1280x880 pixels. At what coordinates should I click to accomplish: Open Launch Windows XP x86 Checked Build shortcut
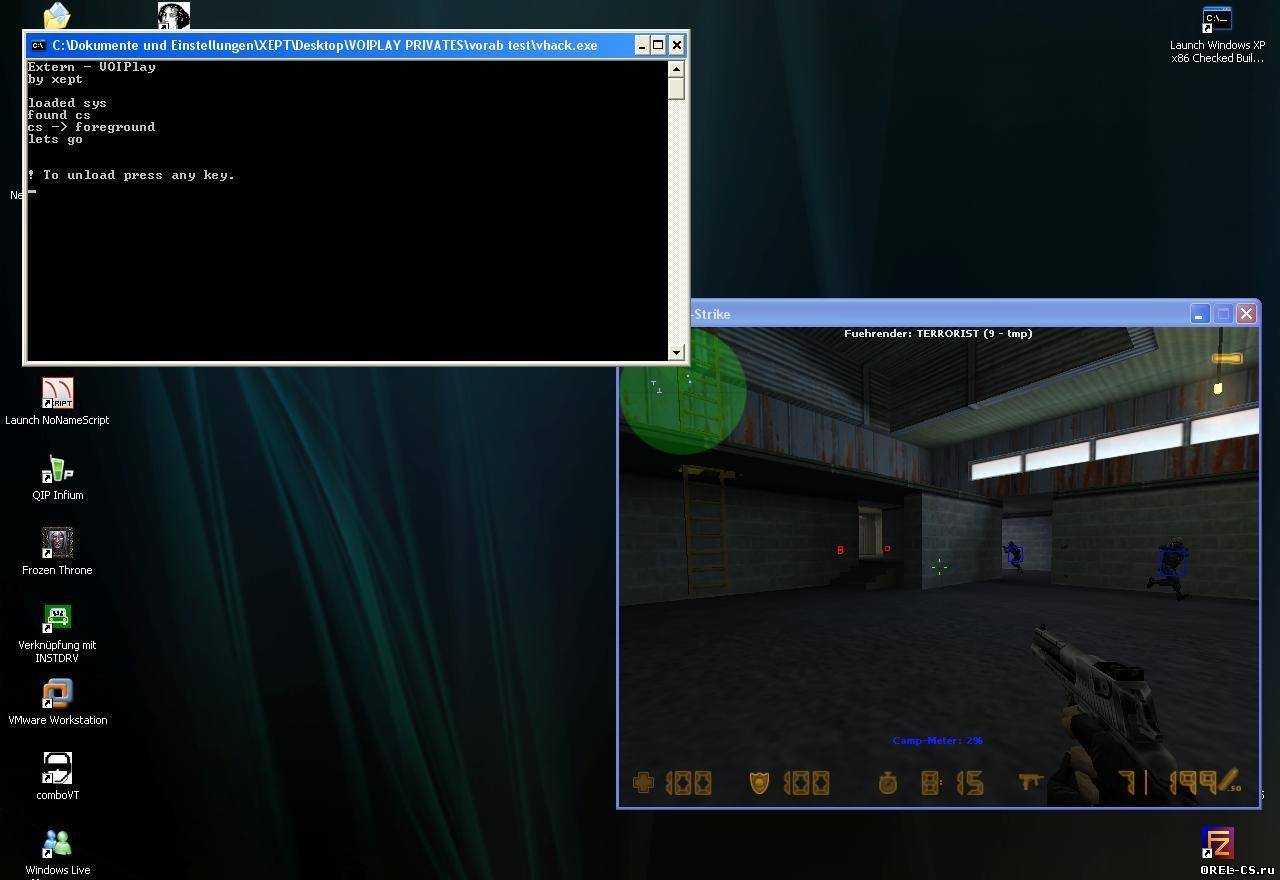click(1217, 35)
